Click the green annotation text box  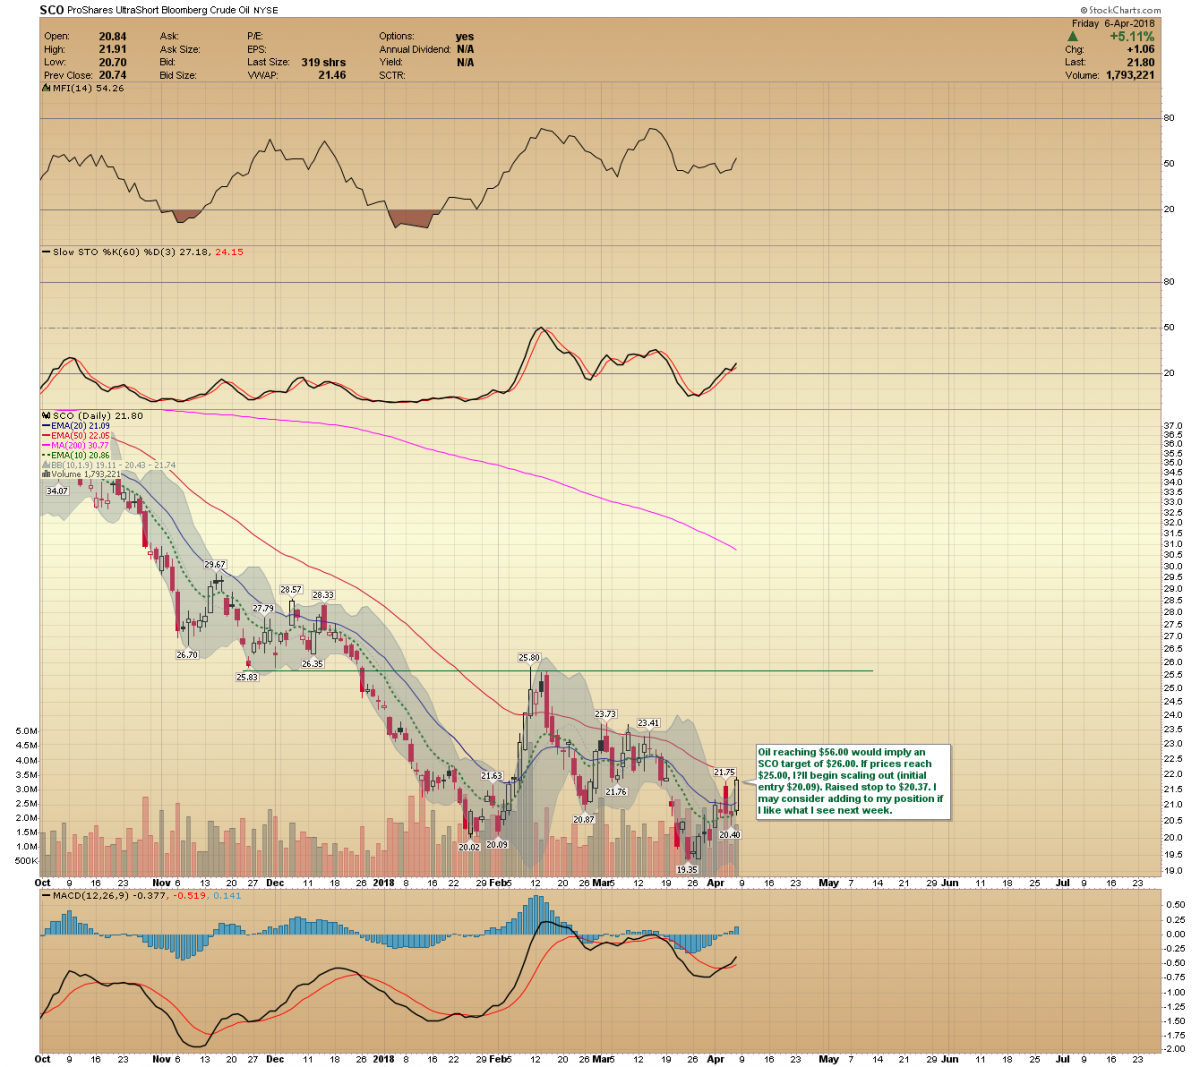(x=849, y=781)
